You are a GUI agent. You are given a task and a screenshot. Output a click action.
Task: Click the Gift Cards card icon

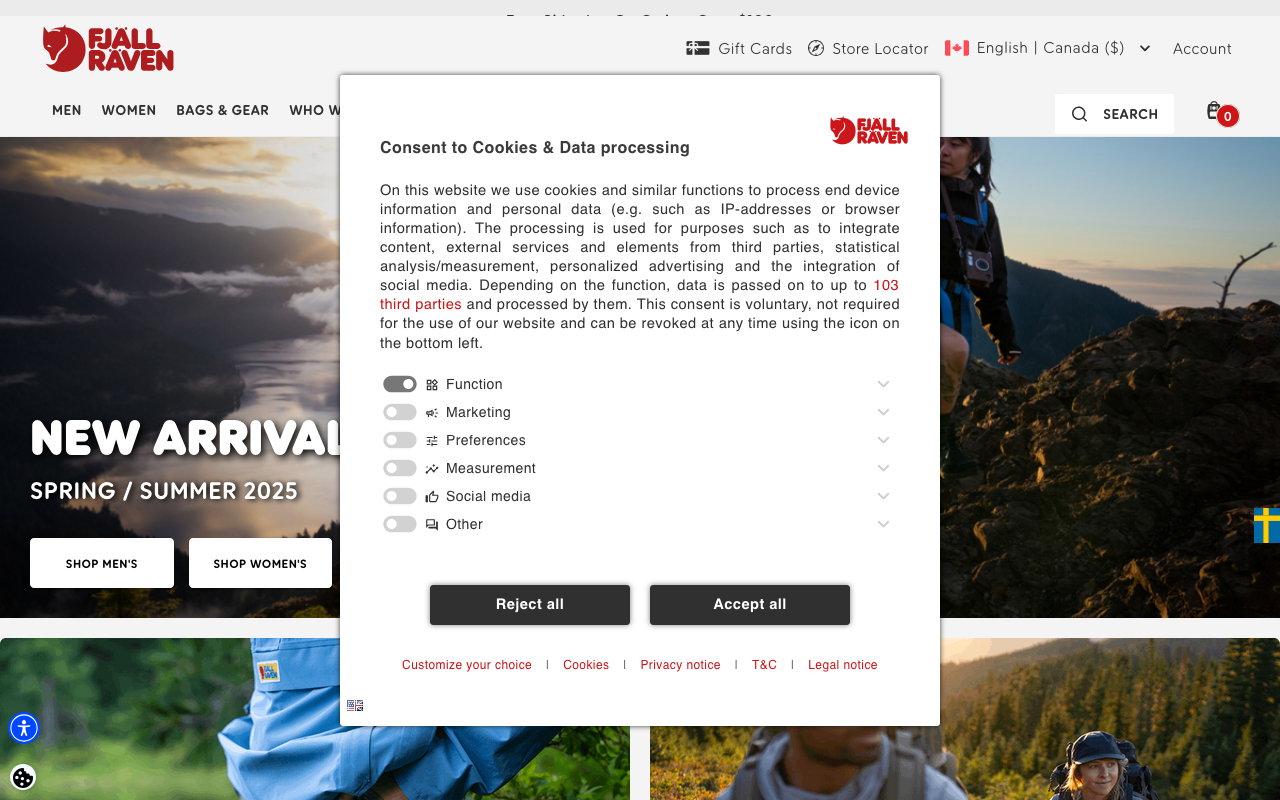tap(698, 48)
